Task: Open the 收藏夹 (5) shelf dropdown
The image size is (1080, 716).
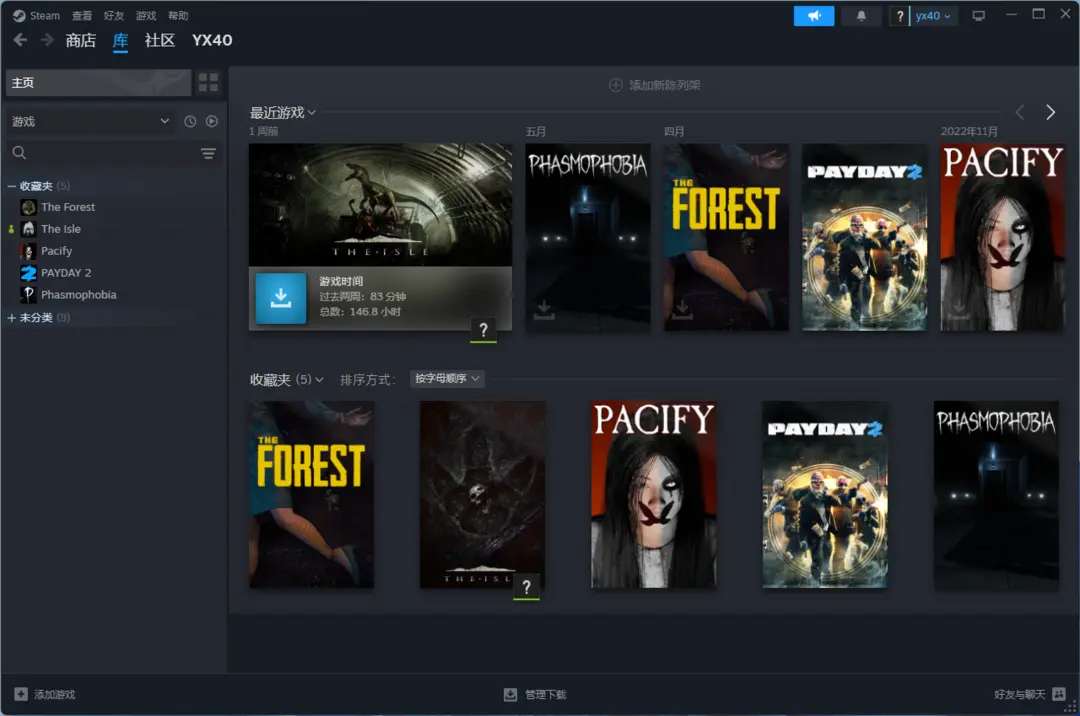Action: coord(287,380)
